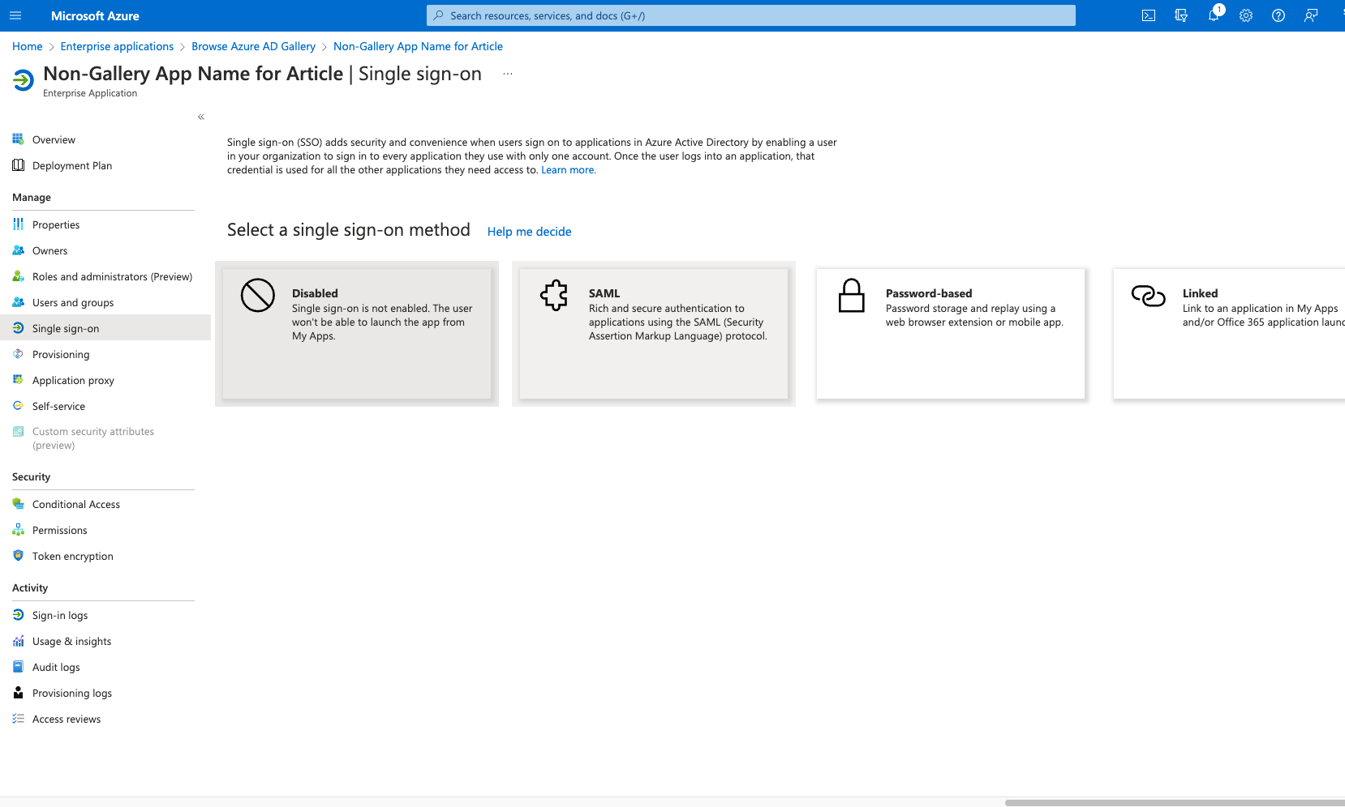Open the notifications bell

pos(1213,15)
